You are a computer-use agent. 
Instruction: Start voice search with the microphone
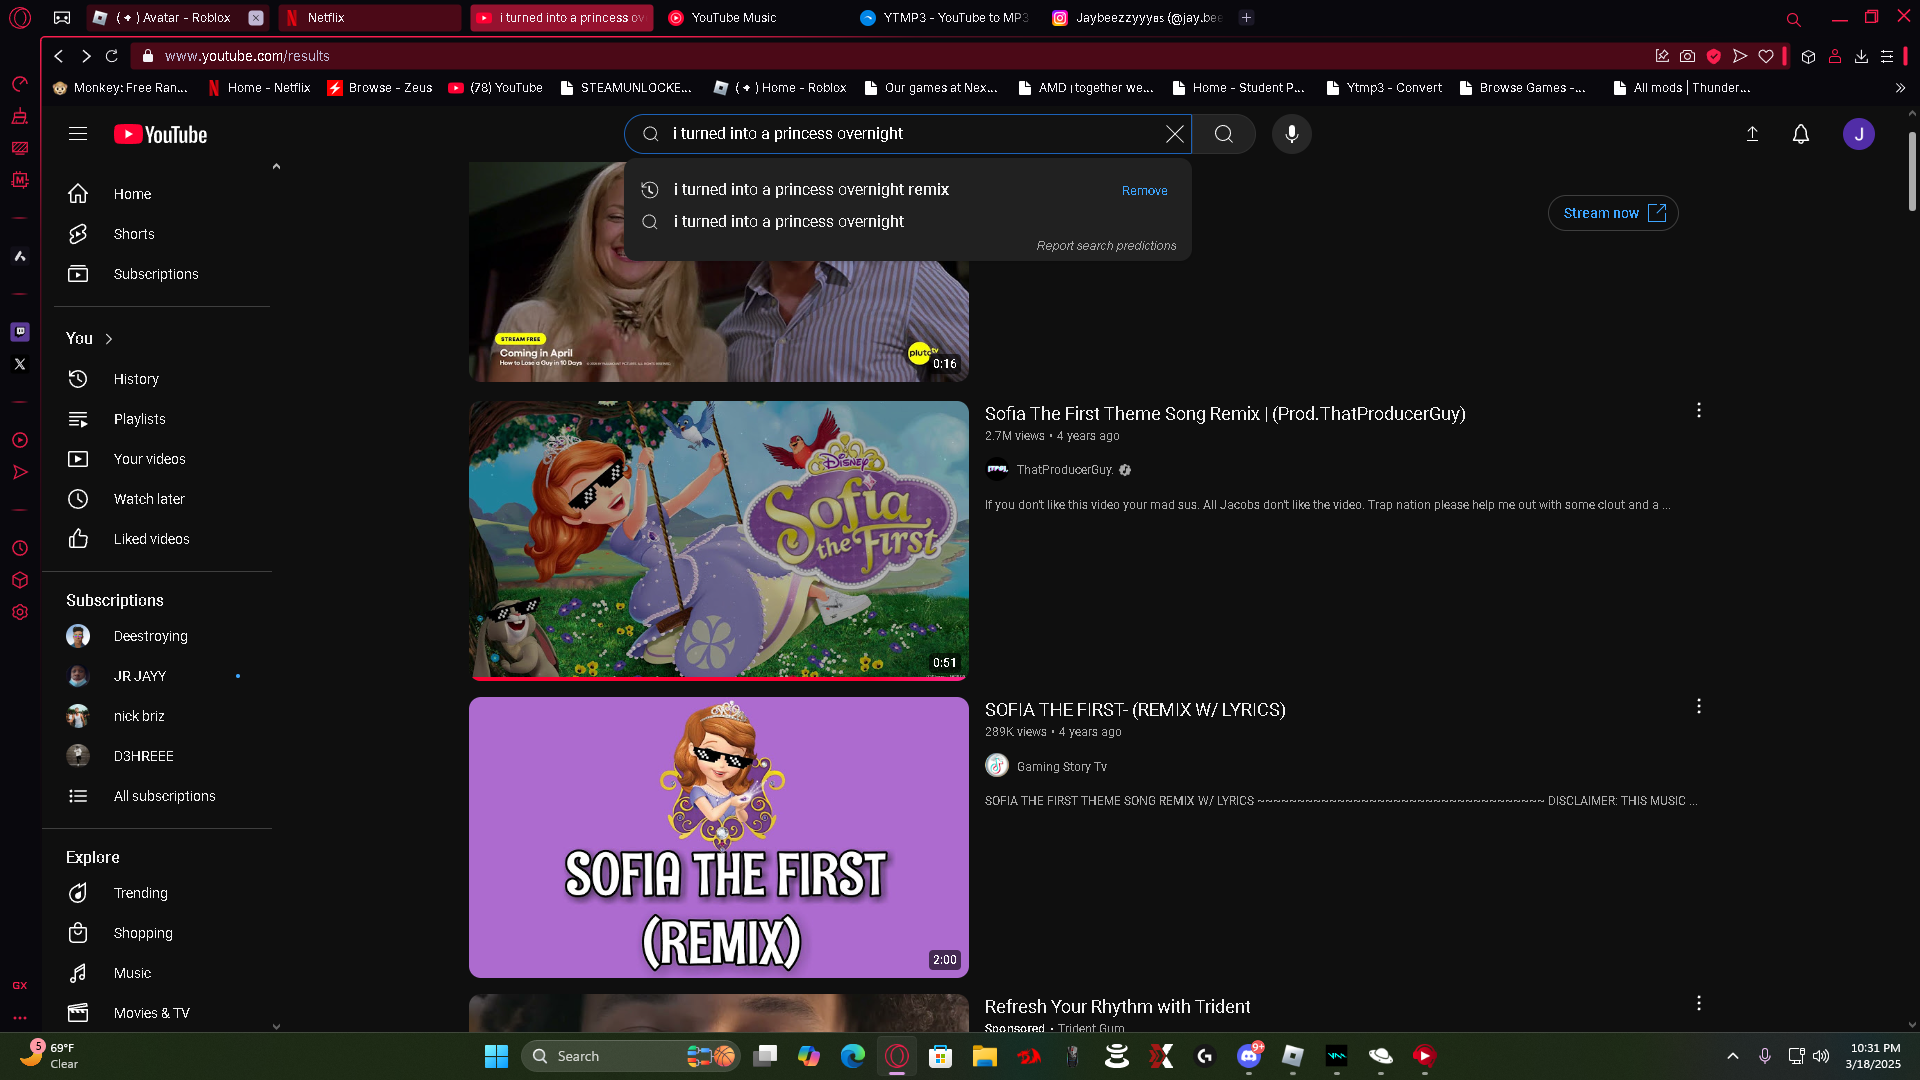tap(1292, 134)
